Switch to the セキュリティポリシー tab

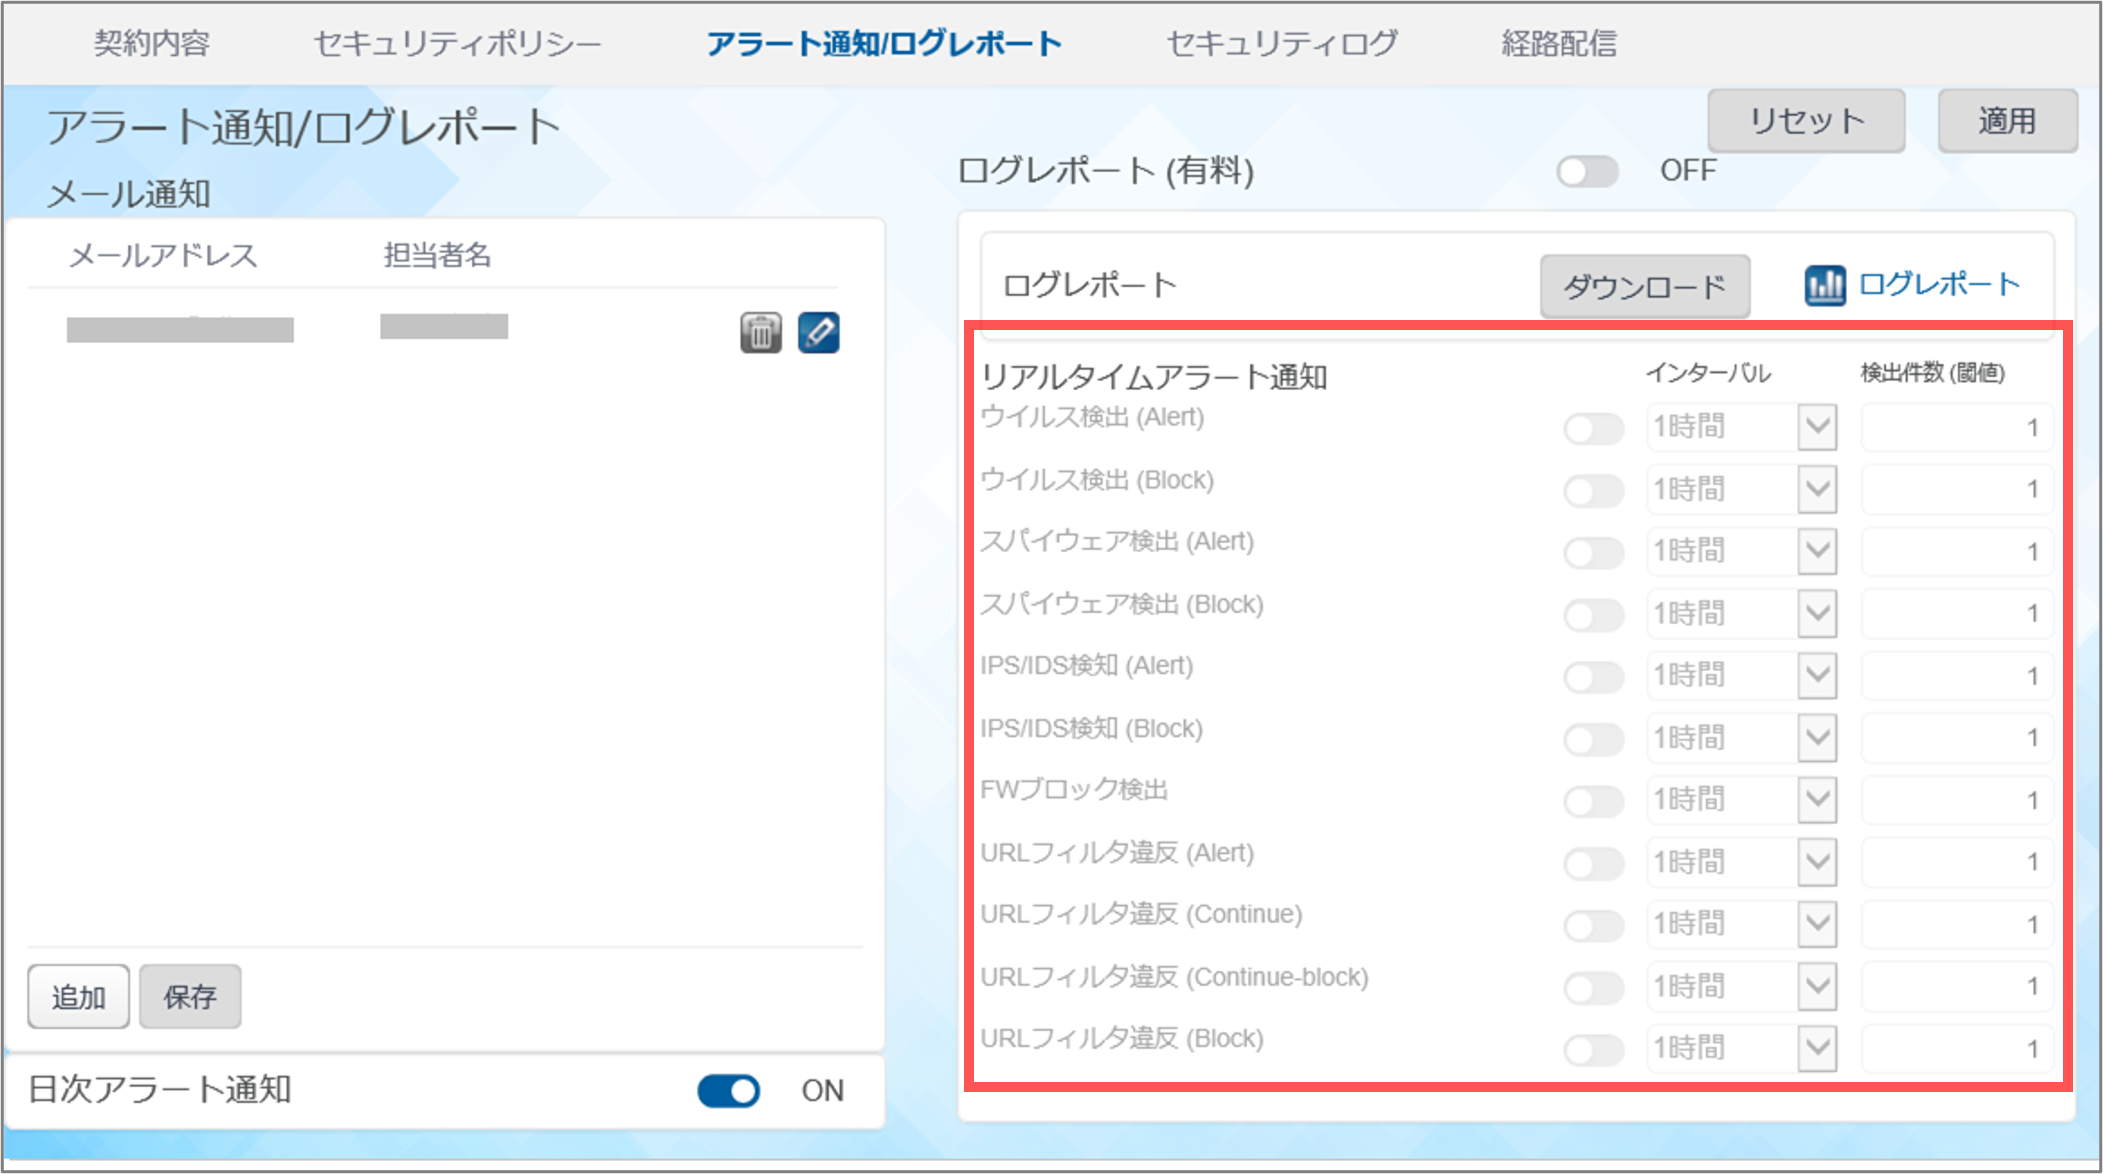[457, 44]
